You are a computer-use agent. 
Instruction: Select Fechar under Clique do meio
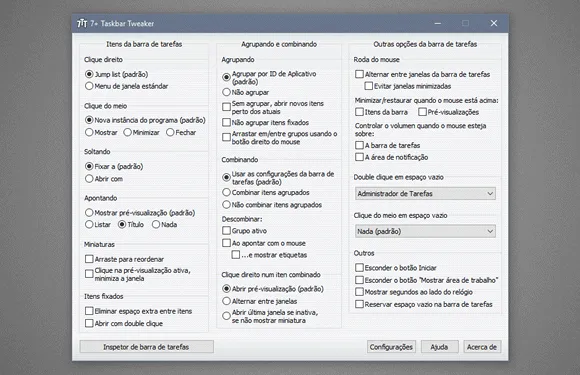pyautogui.click(x=170, y=132)
